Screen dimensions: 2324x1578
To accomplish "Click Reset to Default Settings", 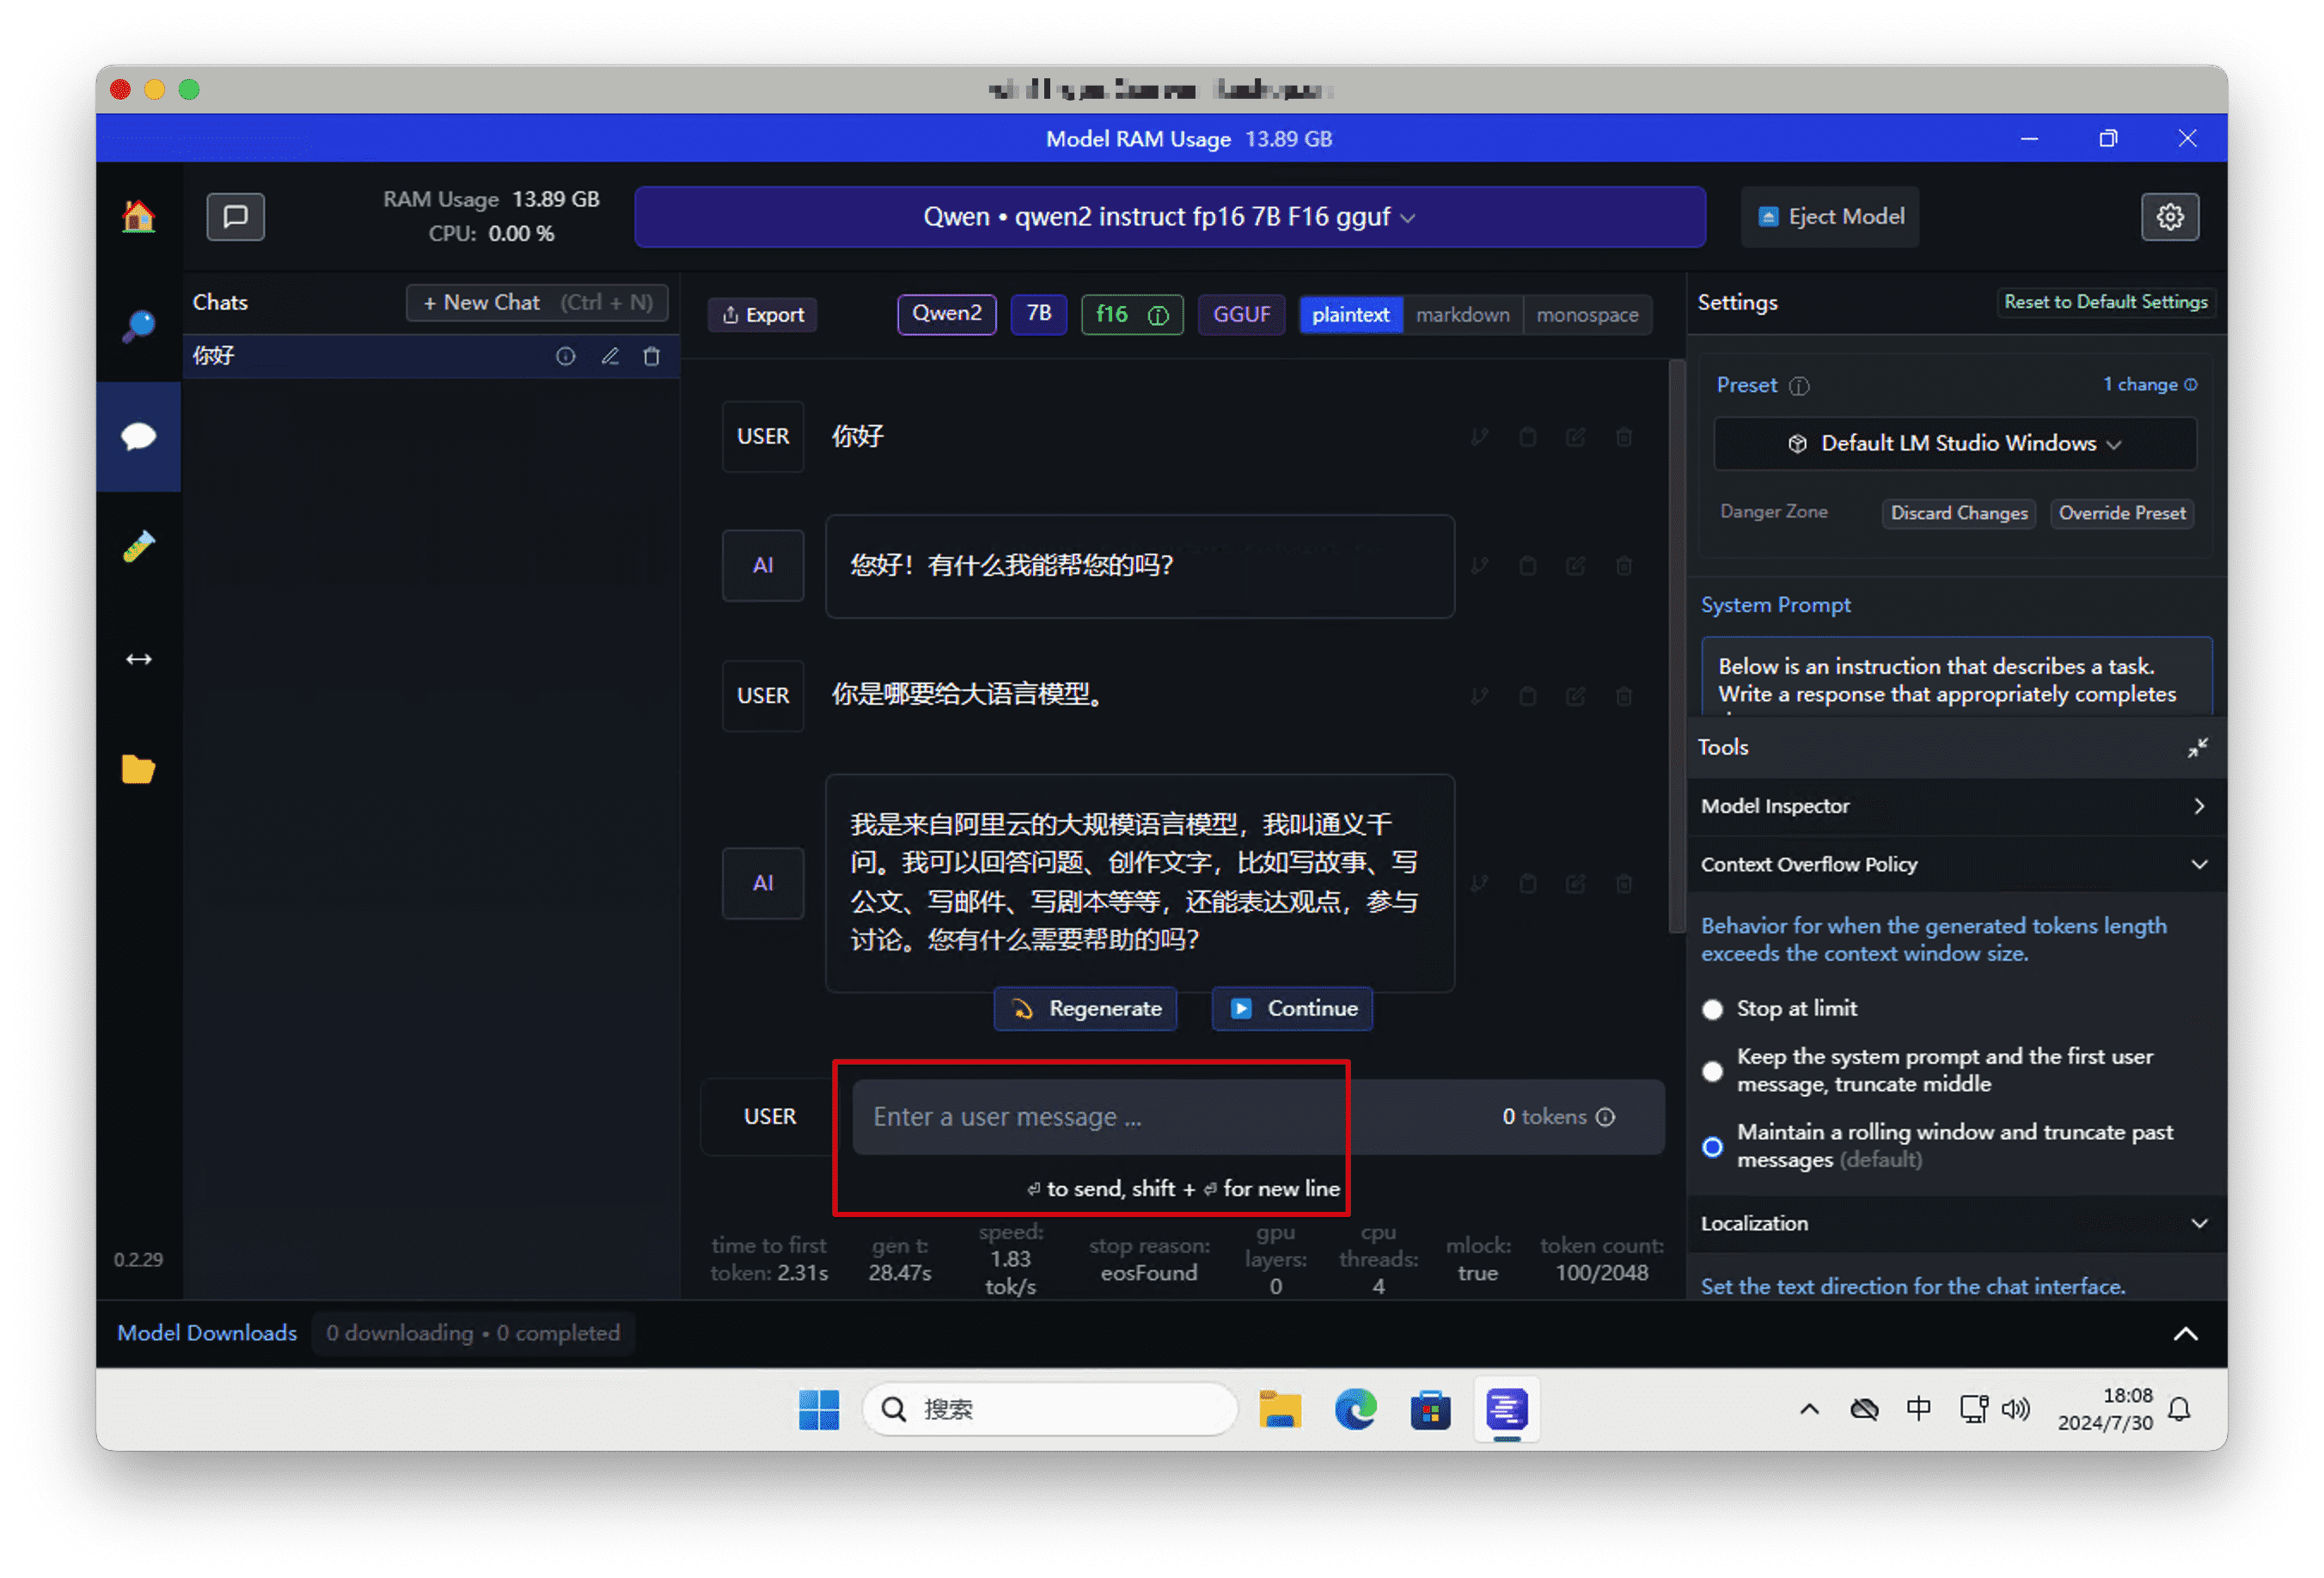I will tap(2105, 302).
